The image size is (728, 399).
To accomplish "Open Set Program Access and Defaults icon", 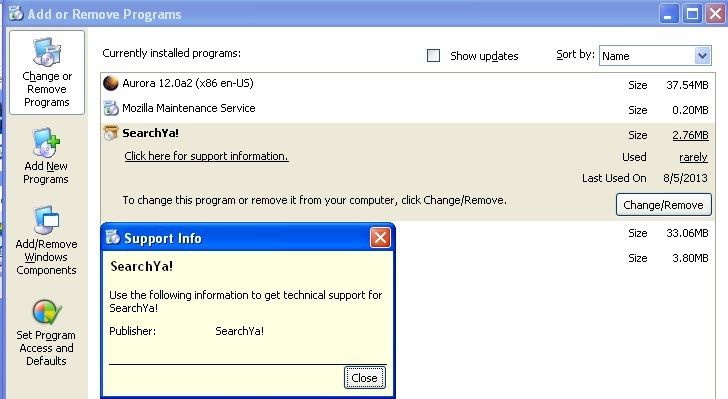I will coord(46,312).
